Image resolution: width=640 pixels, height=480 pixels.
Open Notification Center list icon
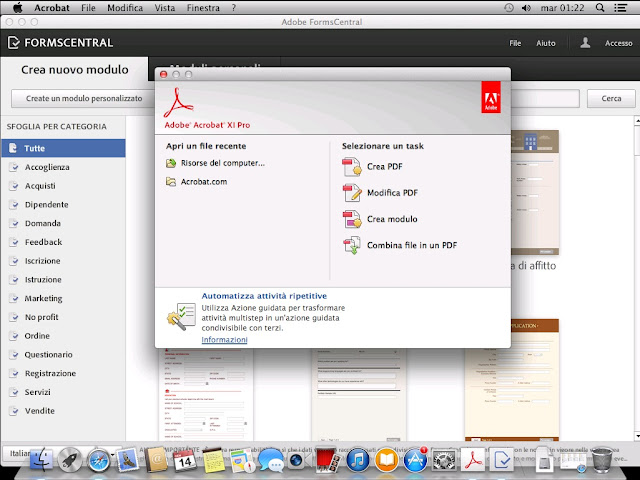point(621,8)
